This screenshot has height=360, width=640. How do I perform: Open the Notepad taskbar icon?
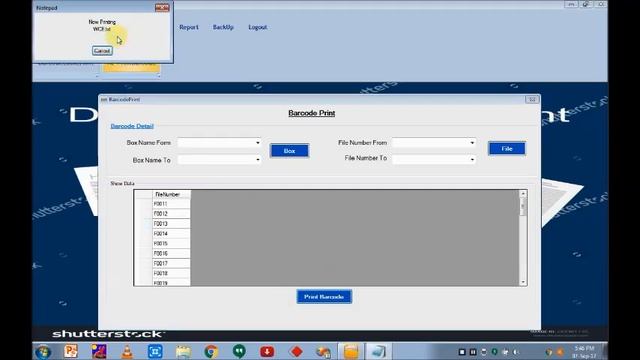[378, 351]
